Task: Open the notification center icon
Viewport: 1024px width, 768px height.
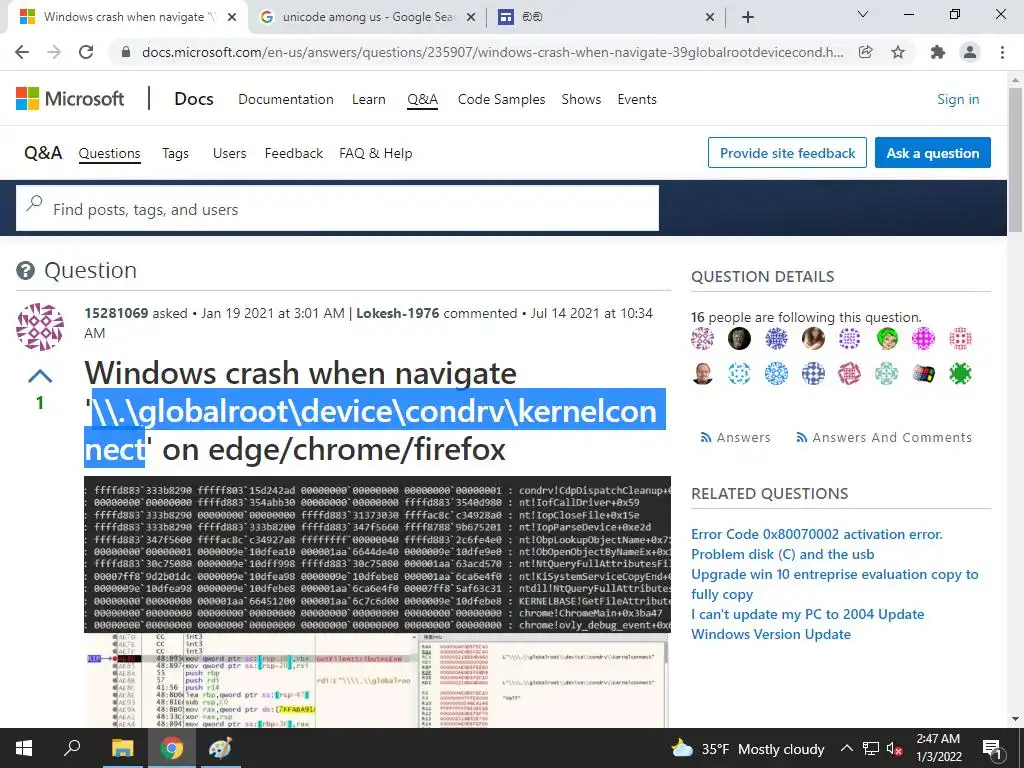Action: point(993,748)
